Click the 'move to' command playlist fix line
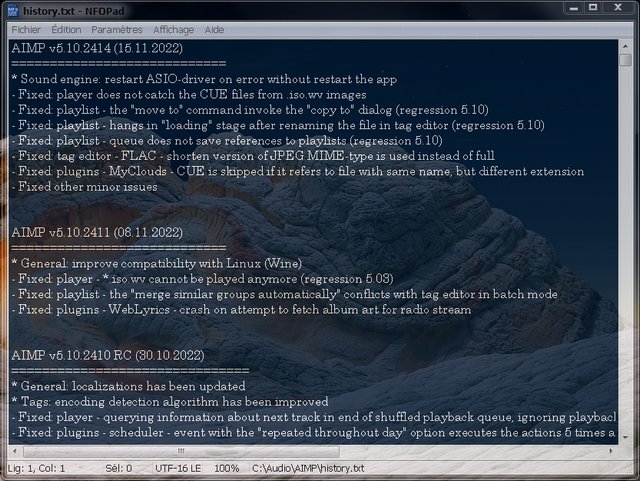This screenshot has width=640, height=481. point(250,110)
